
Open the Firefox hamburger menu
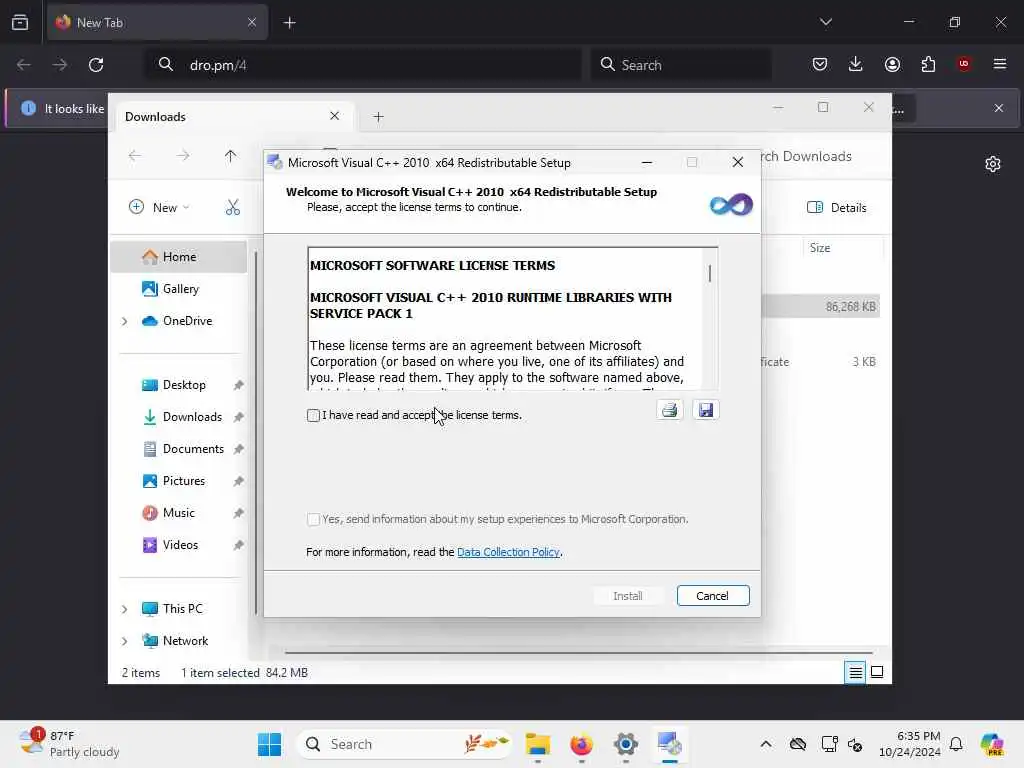point(1000,64)
